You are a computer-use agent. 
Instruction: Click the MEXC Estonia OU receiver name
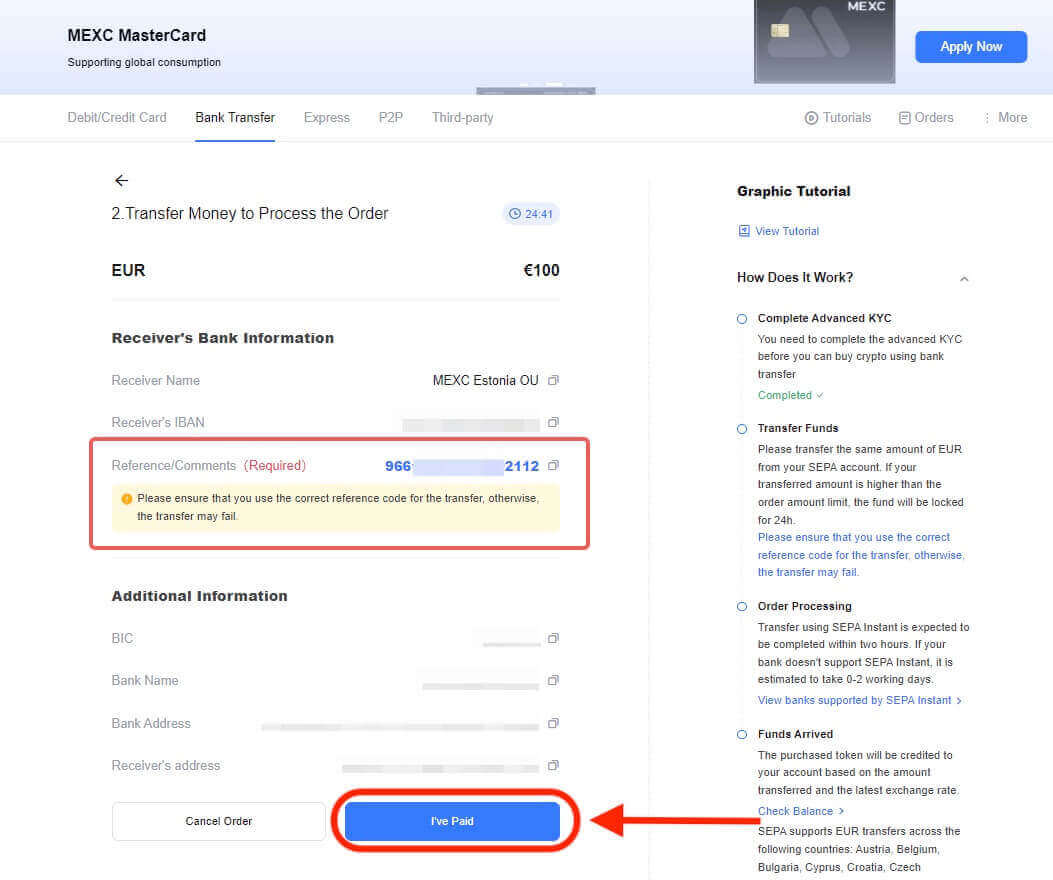486,380
